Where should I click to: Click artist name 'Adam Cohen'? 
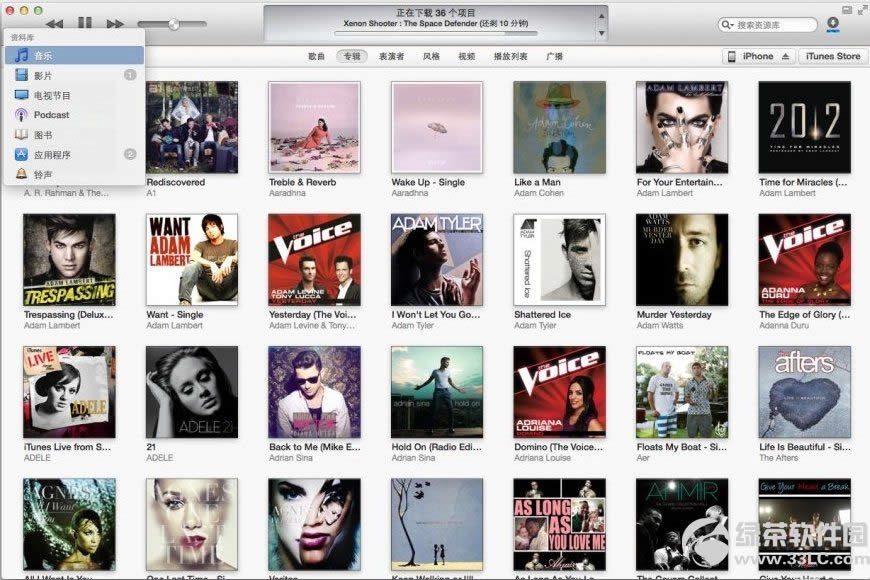pyautogui.click(x=539, y=193)
